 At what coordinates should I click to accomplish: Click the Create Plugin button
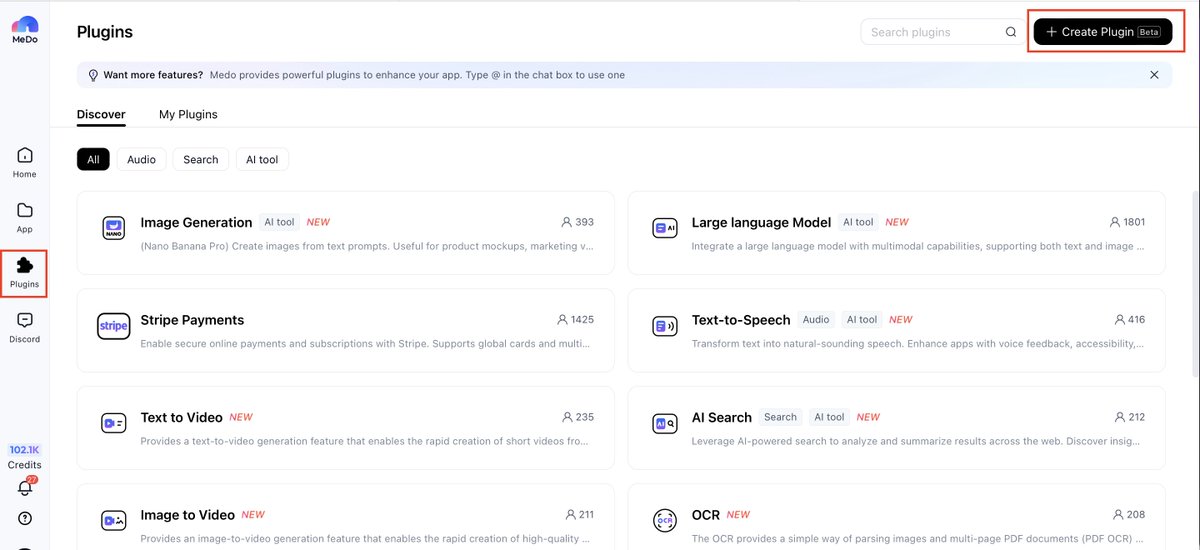coord(1103,32)
